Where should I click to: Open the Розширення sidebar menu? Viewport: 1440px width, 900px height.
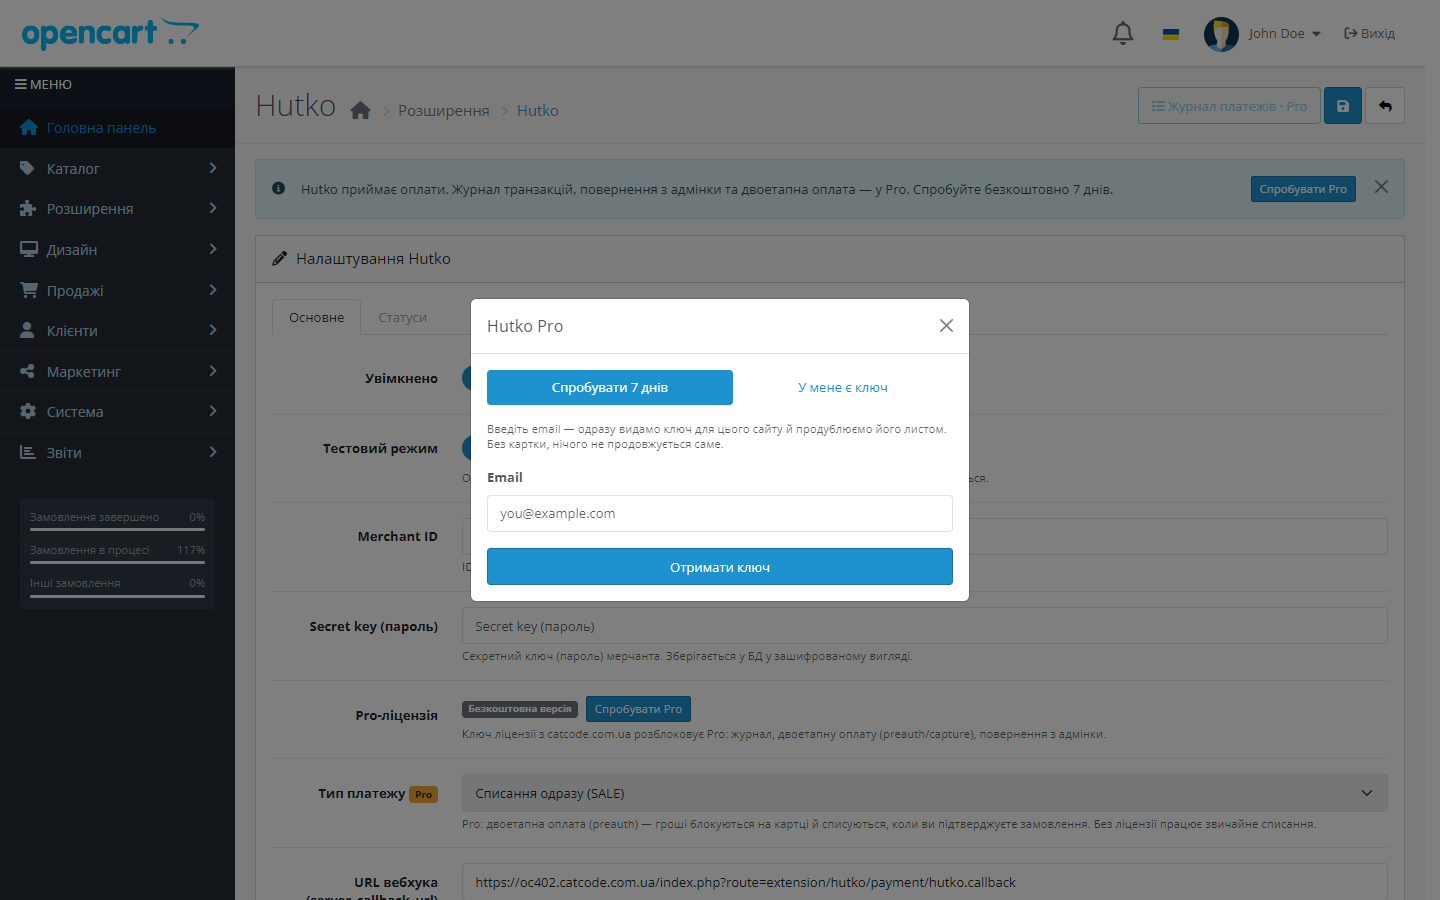click(x=117, y=209)
